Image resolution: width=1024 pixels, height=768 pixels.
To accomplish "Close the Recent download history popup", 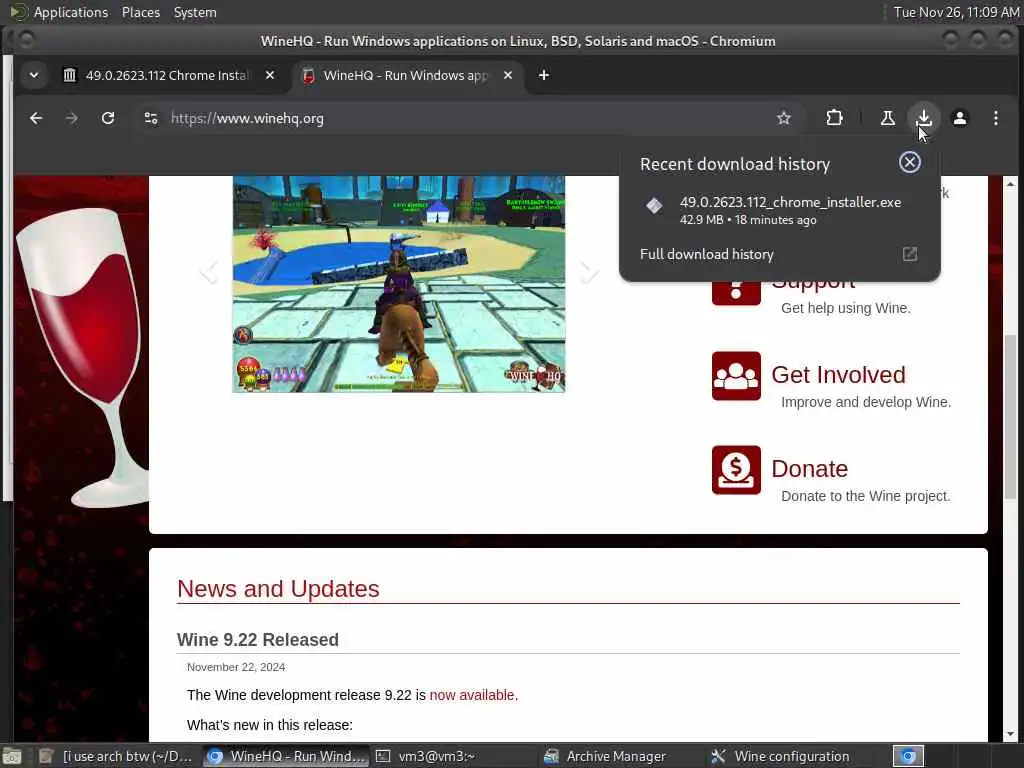I will 910,162.
